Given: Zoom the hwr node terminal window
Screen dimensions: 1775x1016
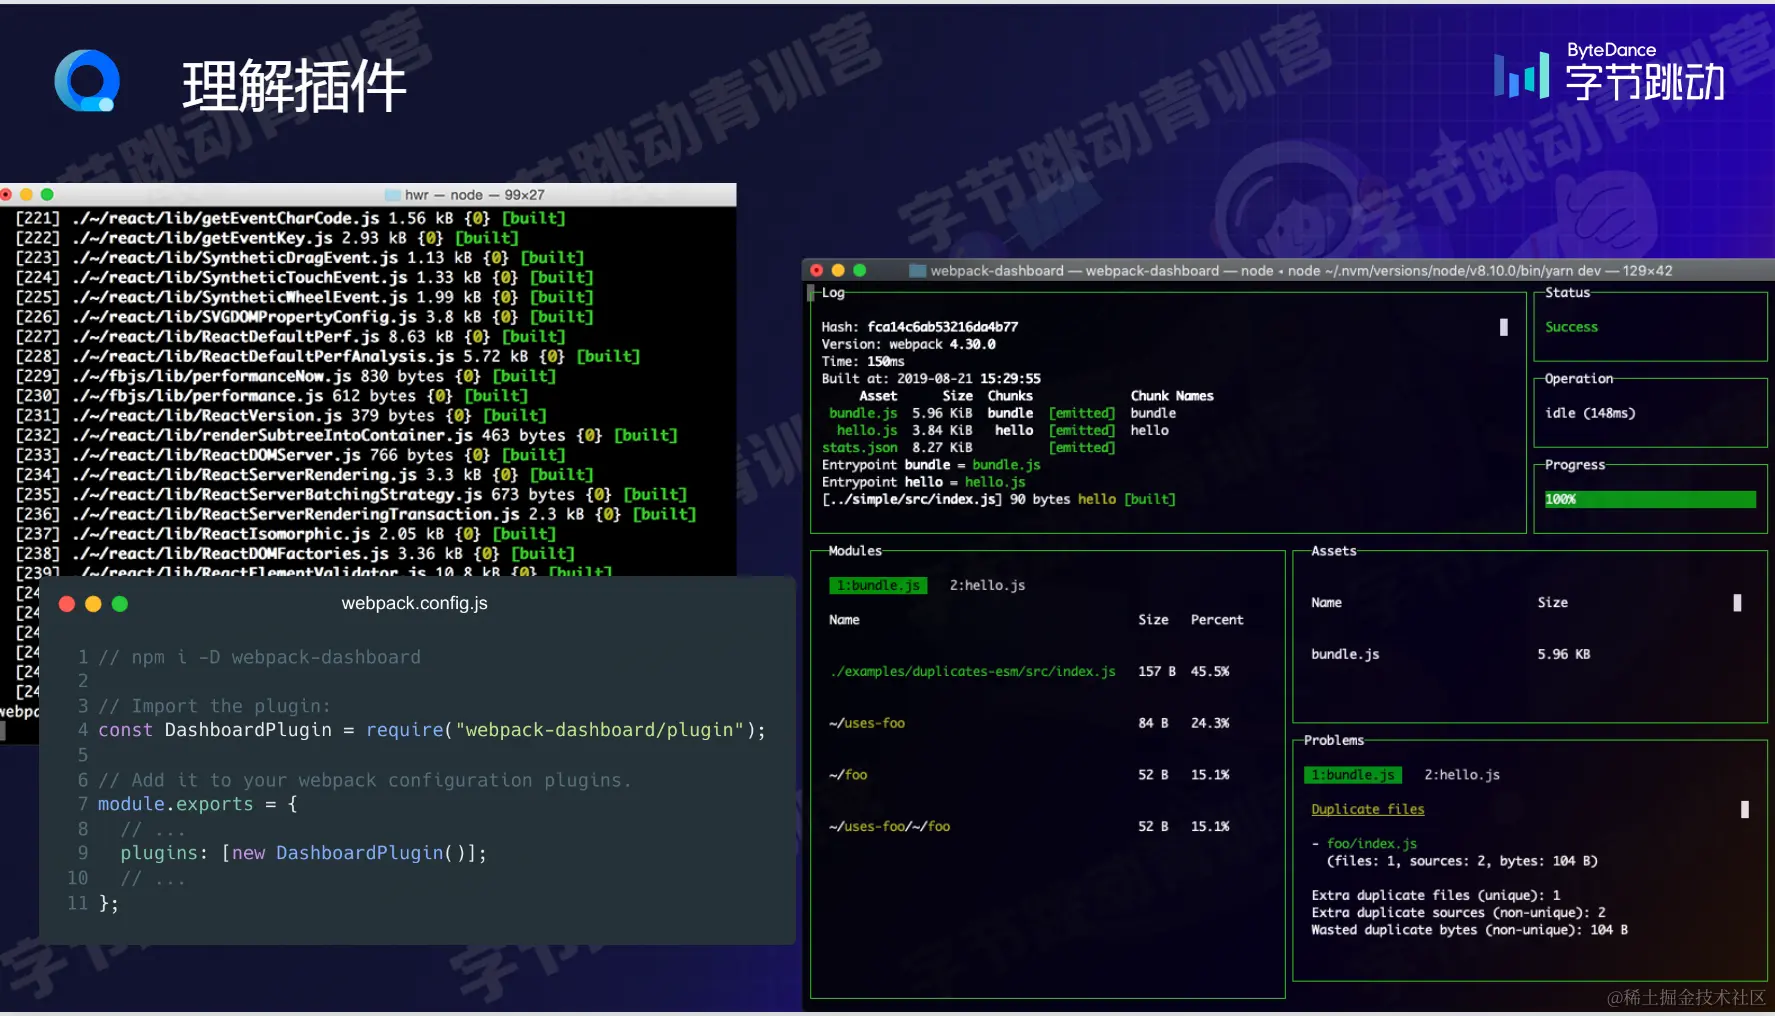Looking at the screenshot, I should pos(47,195).
